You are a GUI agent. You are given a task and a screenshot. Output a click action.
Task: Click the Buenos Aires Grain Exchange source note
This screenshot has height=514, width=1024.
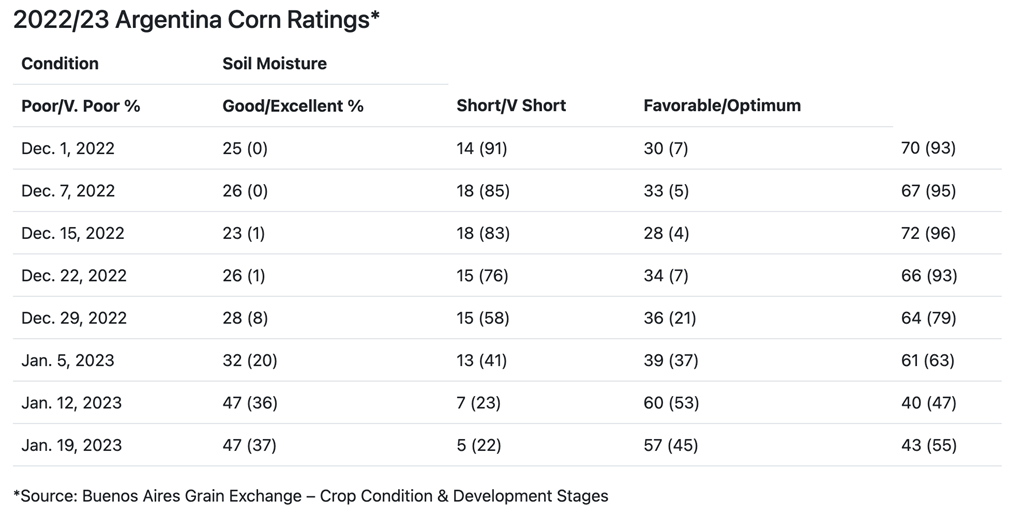pos(310,495)
